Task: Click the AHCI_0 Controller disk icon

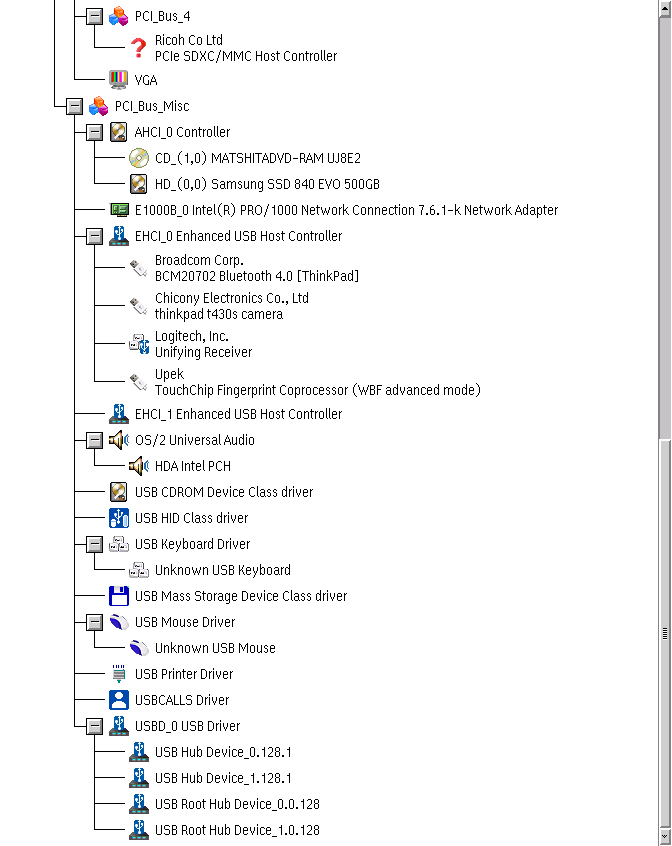Action: (119, 132)
